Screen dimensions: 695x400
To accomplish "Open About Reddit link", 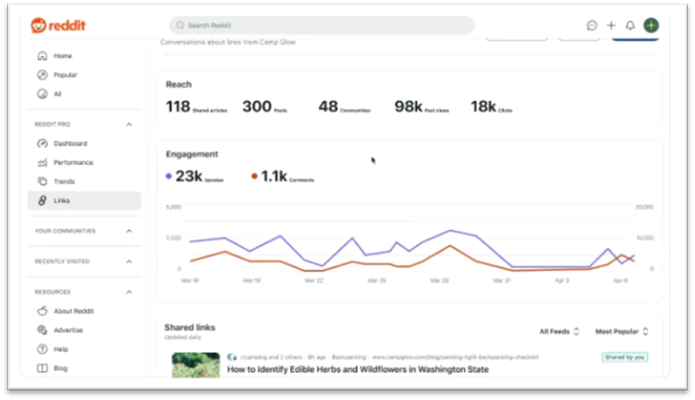I will [x=84, y=311].
